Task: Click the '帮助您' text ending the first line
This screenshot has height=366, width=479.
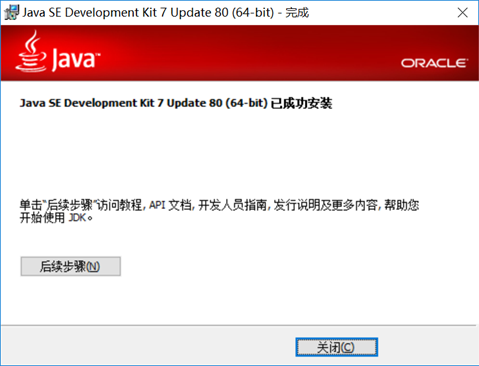Action: pyautogui.click(x=402, y=205)
